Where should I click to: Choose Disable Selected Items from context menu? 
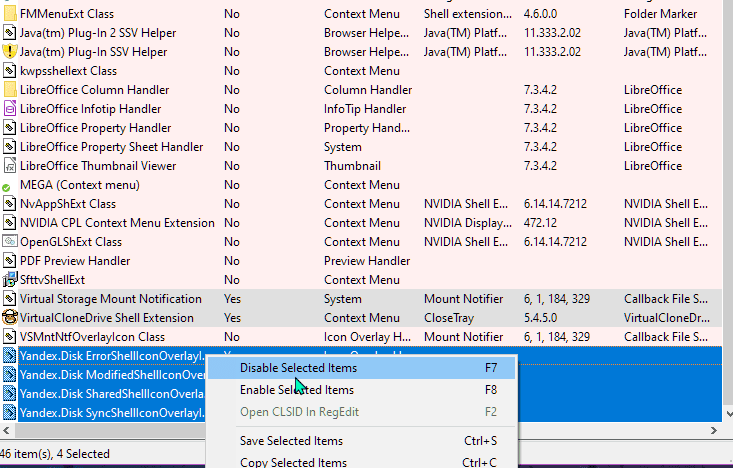pos(361,368)
